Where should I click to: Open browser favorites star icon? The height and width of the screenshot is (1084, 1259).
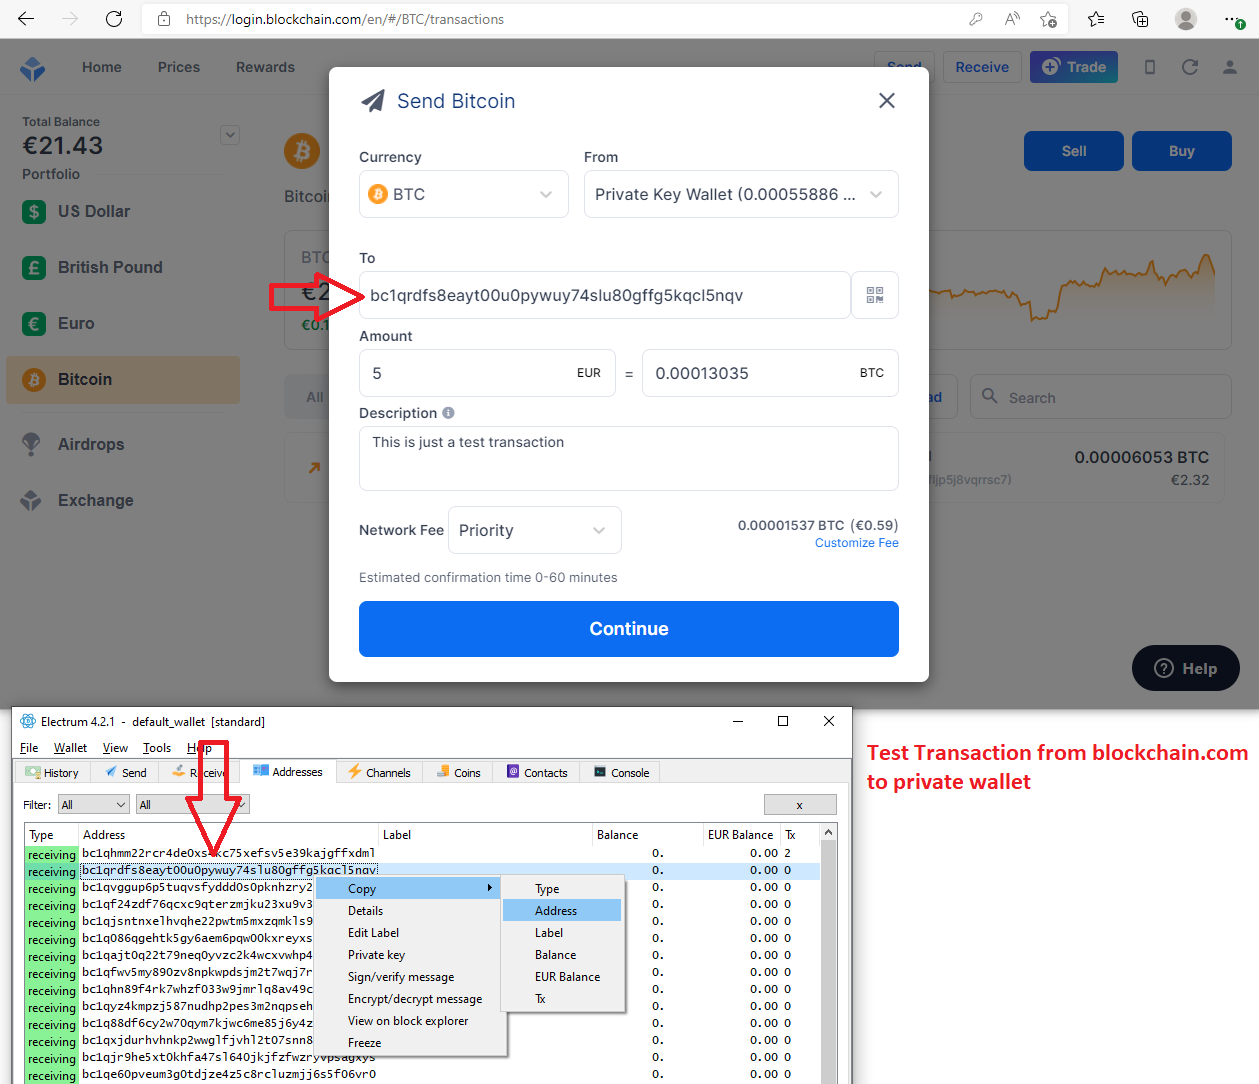coord(1096,19)
